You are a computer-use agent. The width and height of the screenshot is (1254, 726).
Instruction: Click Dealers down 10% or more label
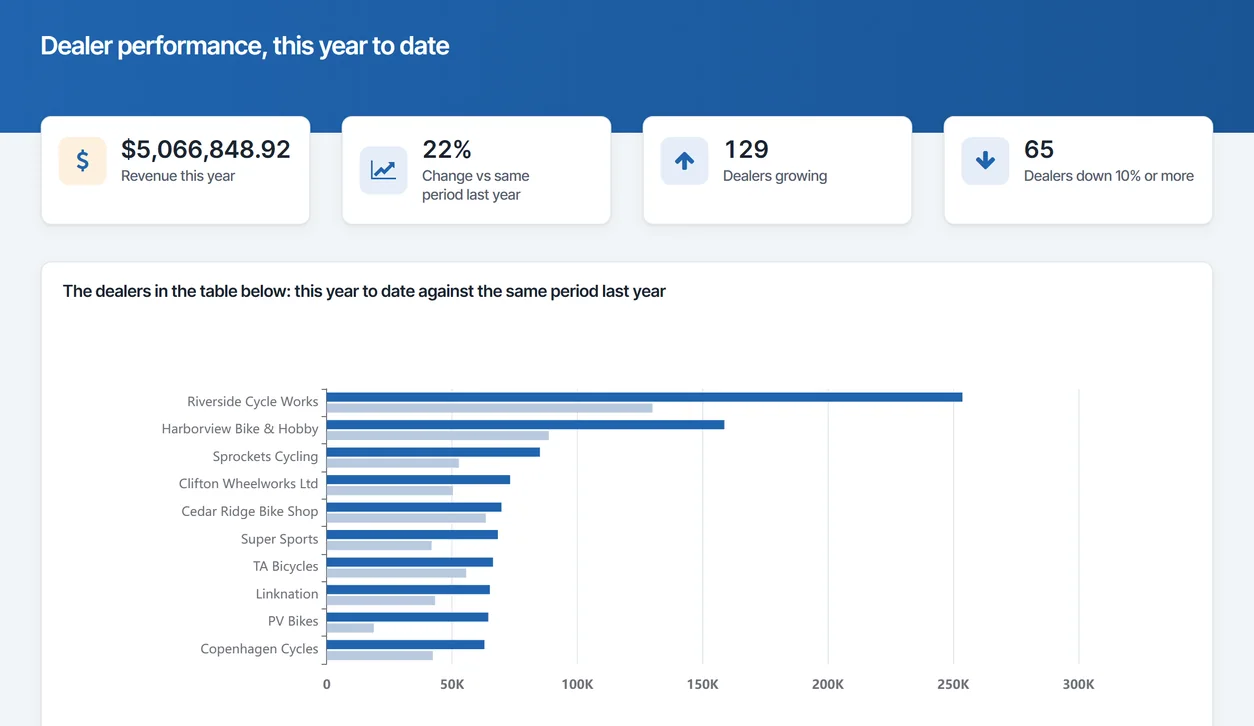(x=1109, y=176)
